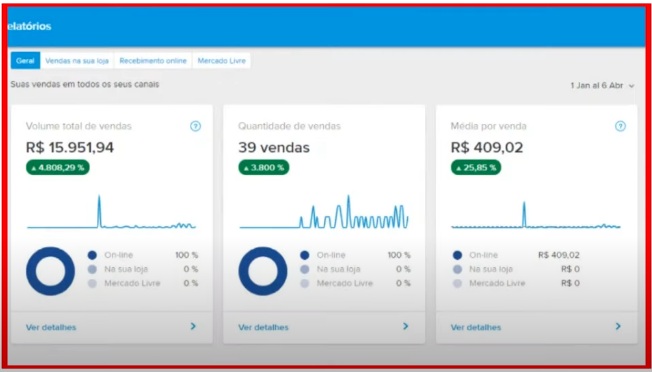Screen dimensions: 652x372
Task: Click On-line label in Quantidade de vendas card
Action: 331,255
